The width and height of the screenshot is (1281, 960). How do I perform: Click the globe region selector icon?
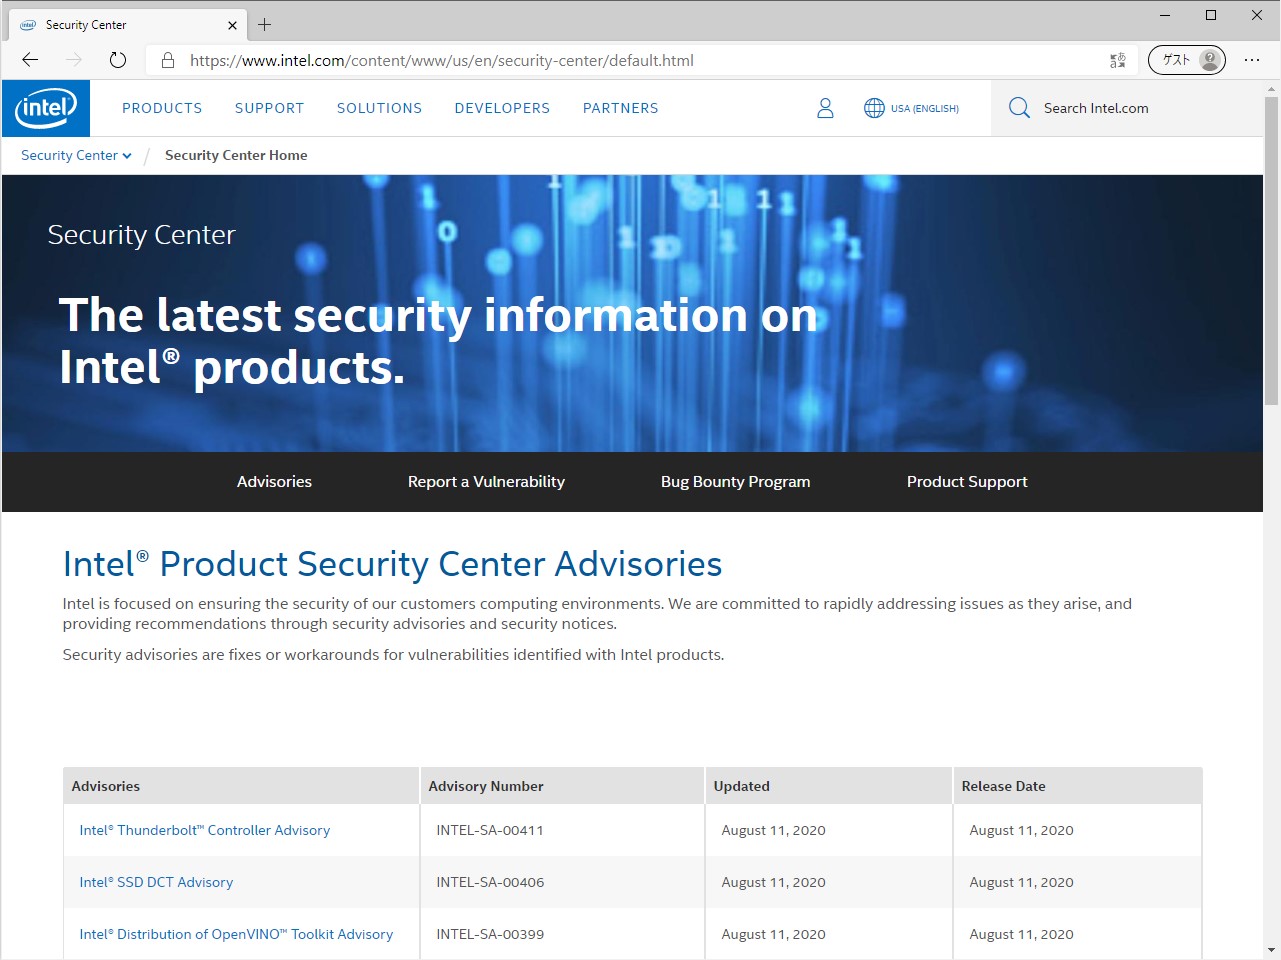874,108
